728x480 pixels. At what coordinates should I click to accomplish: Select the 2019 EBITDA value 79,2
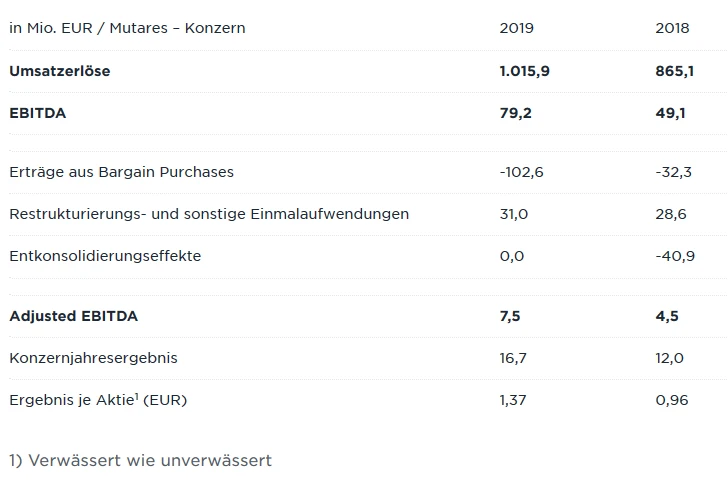coord(516,113)
